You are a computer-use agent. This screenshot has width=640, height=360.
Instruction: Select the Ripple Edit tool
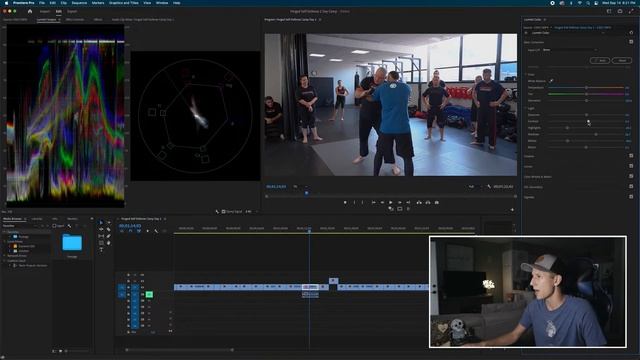click(x=101, y=229)
